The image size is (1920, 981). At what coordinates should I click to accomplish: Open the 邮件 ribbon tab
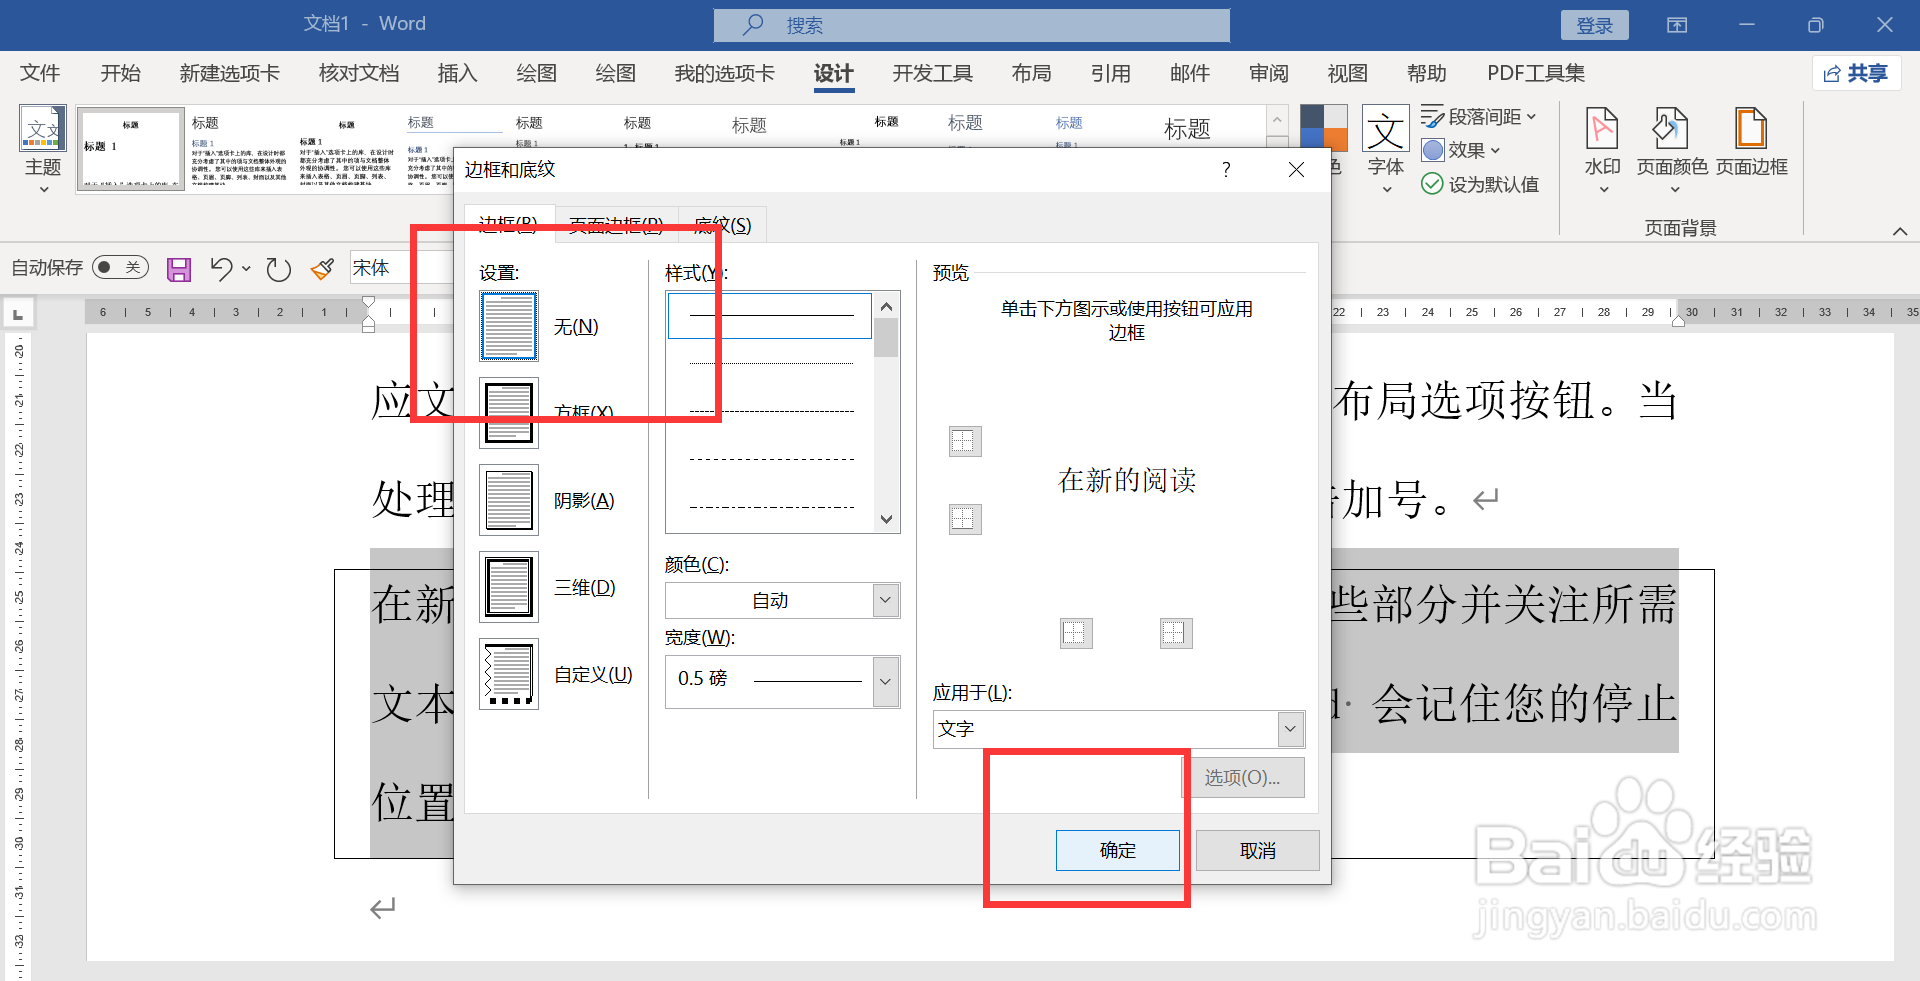(1189, 72)
